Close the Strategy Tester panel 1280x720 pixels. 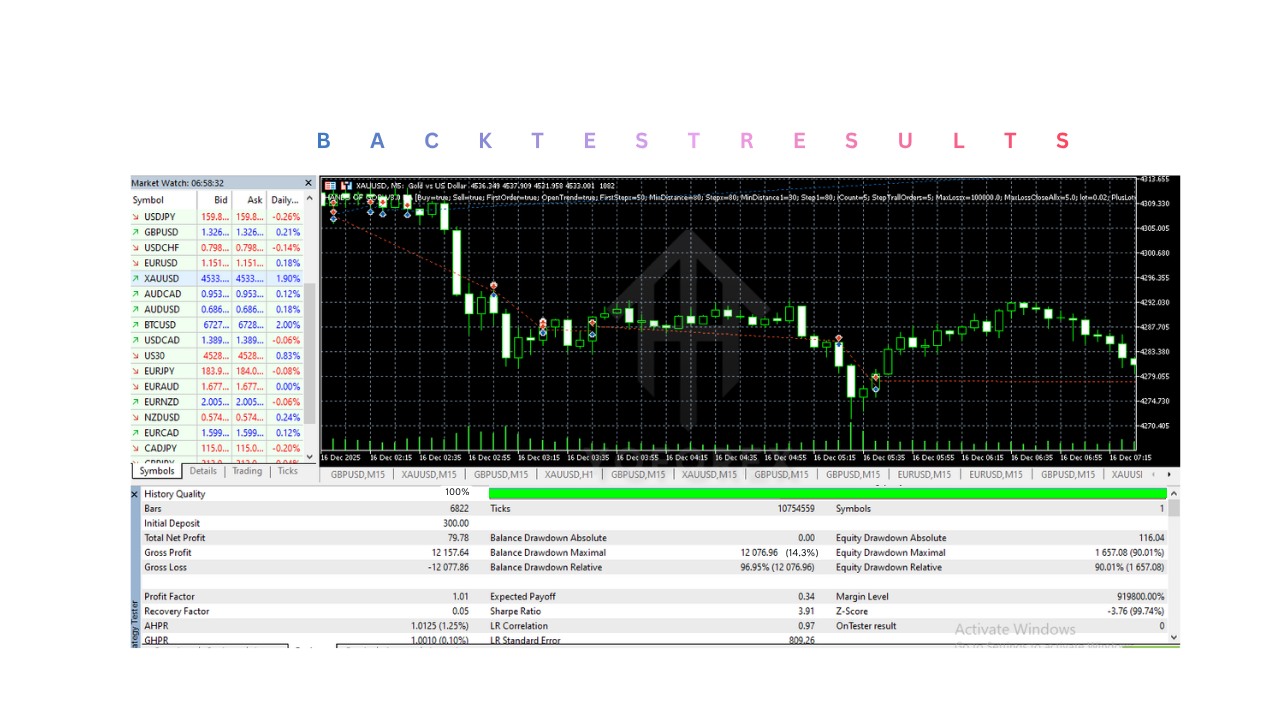click(x=136, y=494)
